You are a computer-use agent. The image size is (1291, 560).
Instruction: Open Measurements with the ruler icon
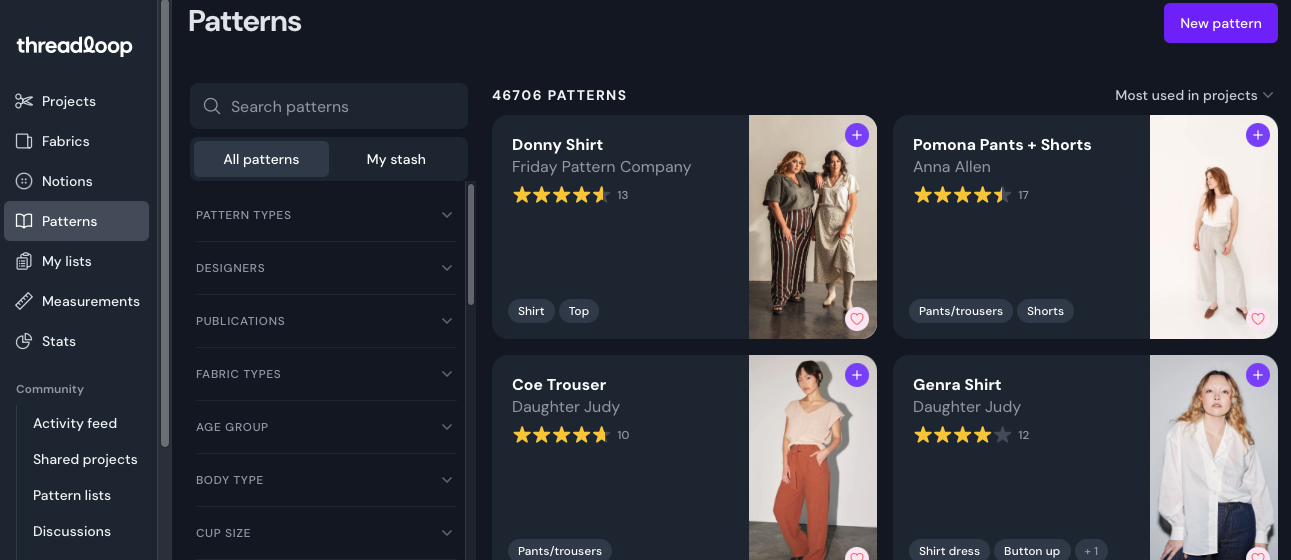pos(25,301)
